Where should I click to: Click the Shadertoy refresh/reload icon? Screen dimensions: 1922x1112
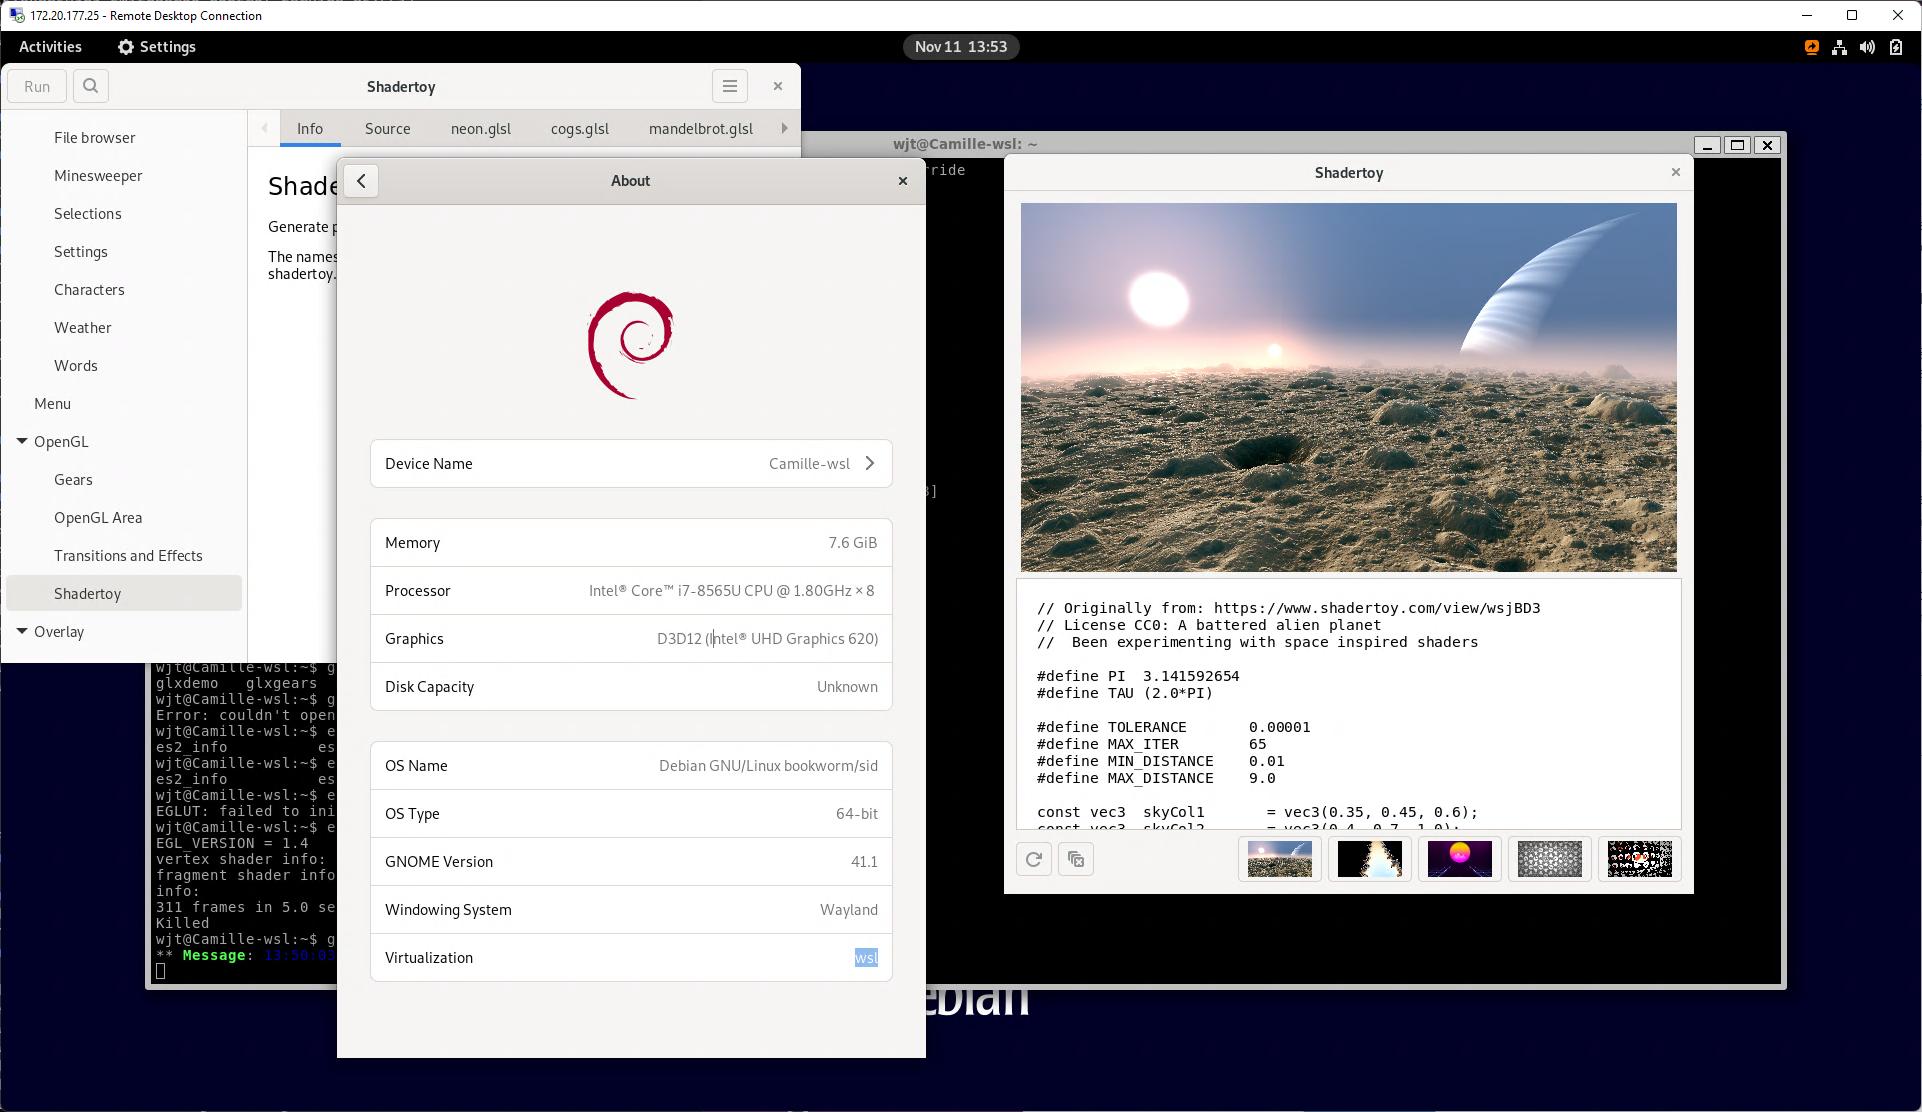pyautogui.click(x=1034, y=859)
